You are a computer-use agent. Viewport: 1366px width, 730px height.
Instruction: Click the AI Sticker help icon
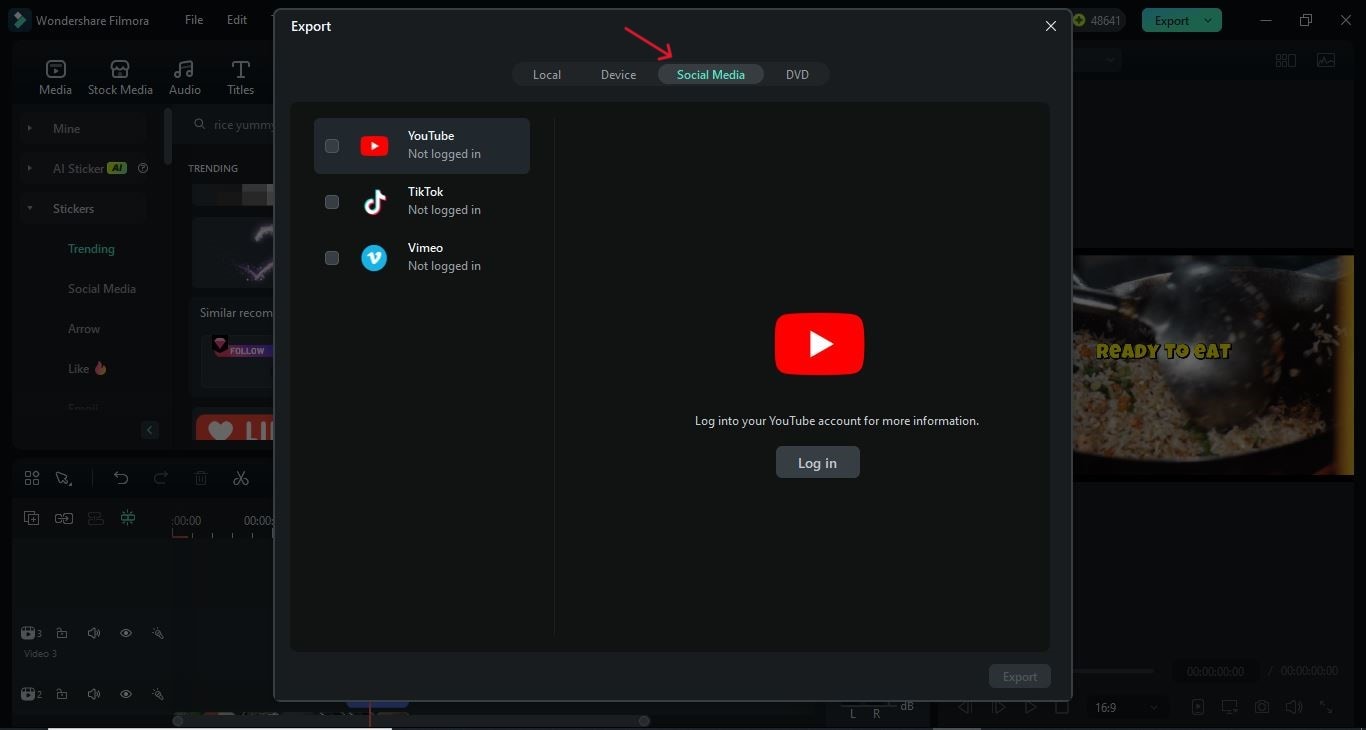click(x=142, y=168)
